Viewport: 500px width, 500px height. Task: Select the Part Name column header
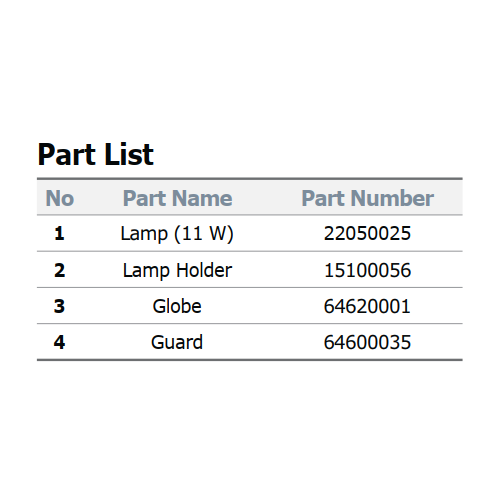pos(177,198)
